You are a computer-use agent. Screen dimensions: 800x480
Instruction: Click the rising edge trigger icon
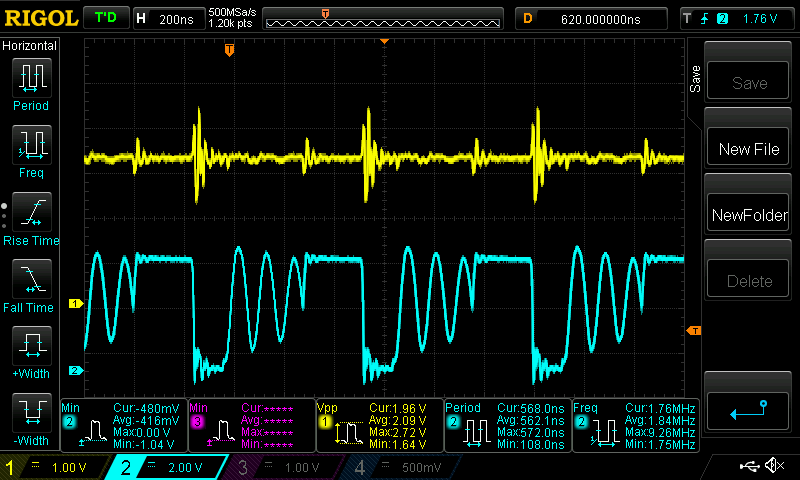coord(705,19)
